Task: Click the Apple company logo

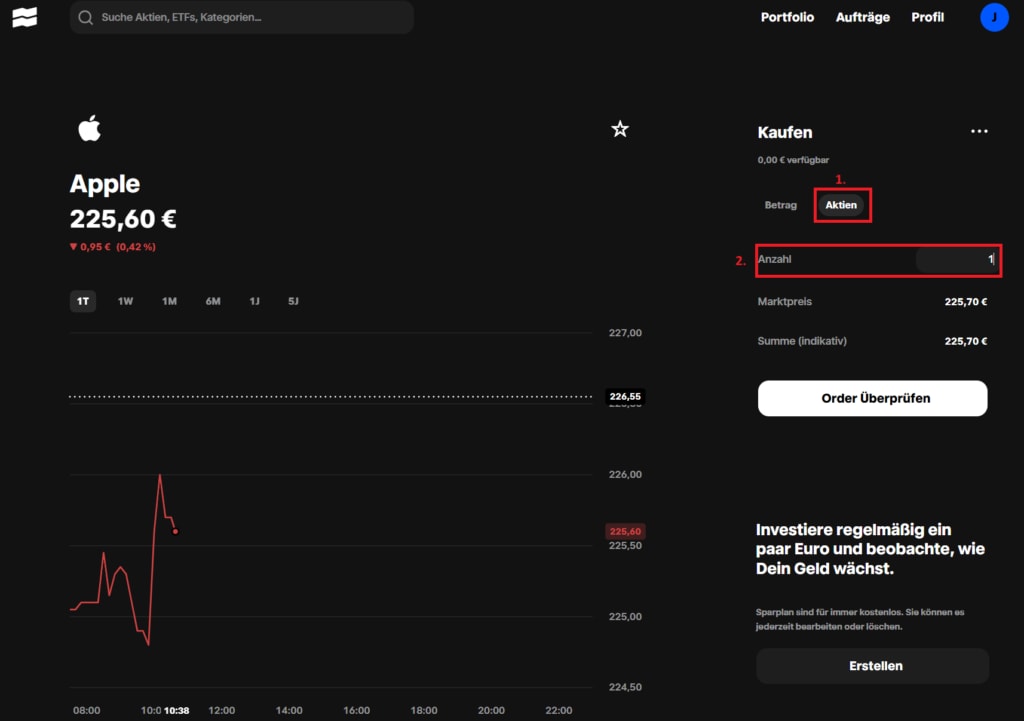Action: coord(89,128)
